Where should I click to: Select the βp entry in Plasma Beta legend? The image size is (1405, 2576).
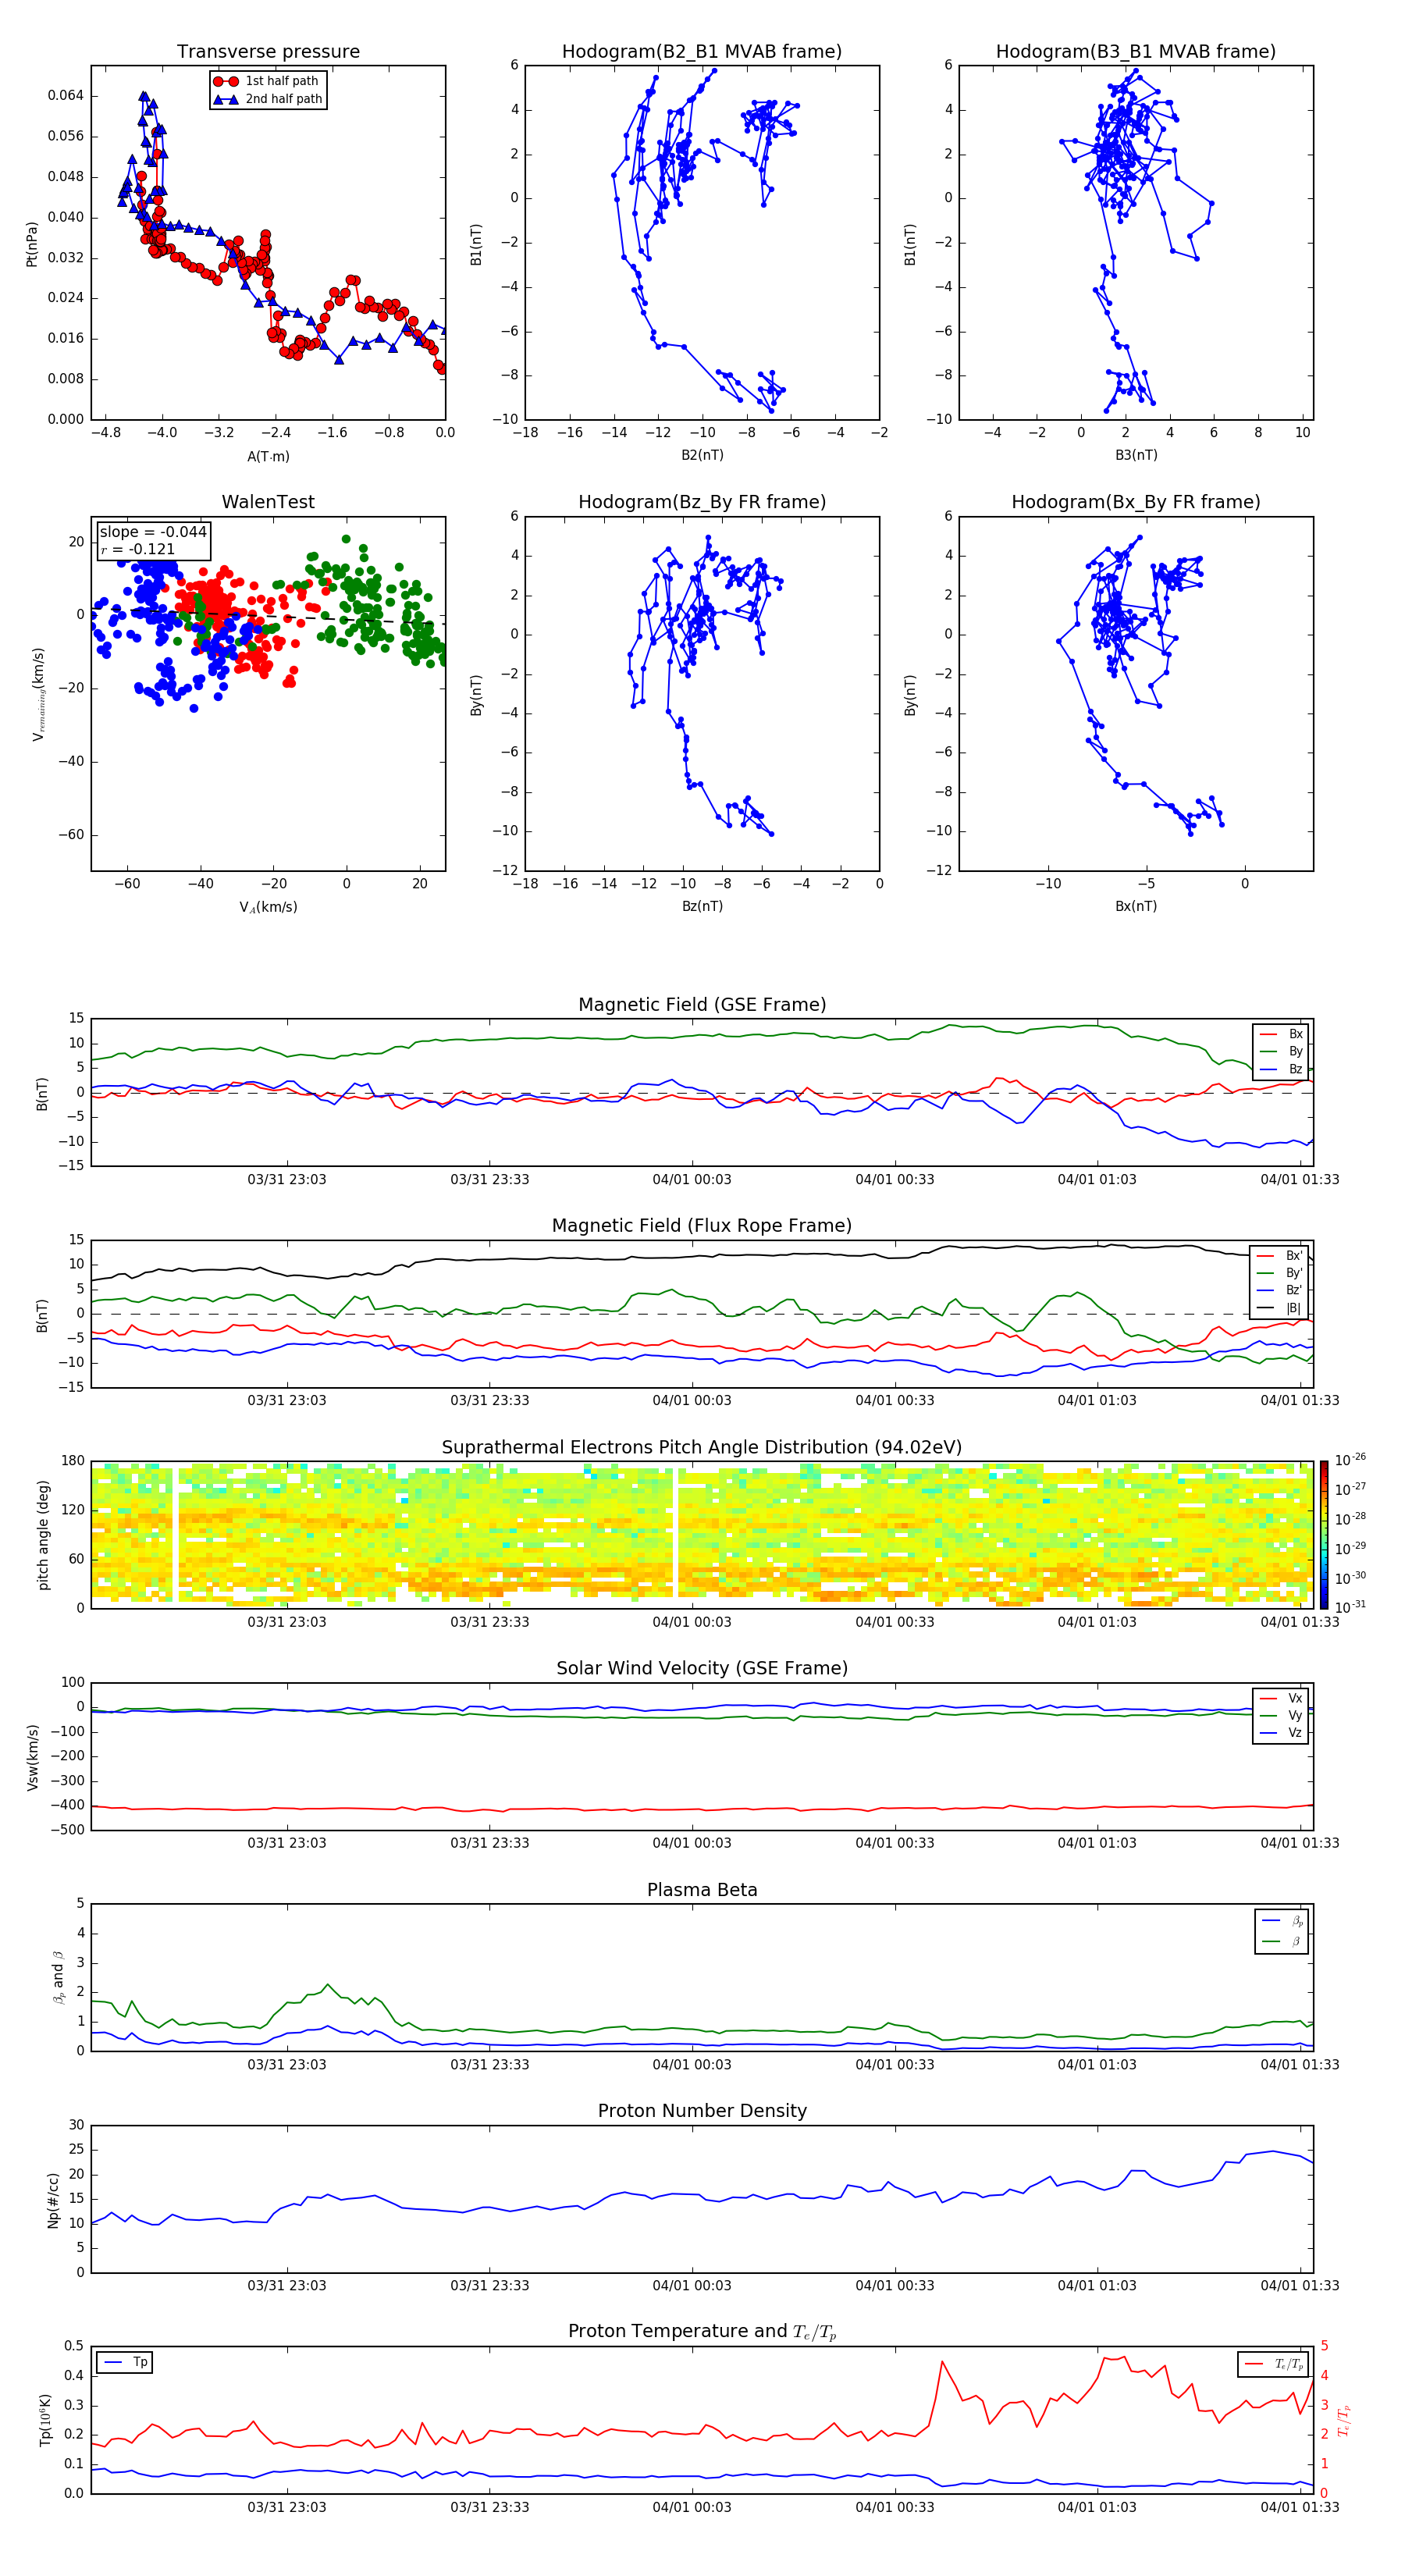click(1282, 1920)
